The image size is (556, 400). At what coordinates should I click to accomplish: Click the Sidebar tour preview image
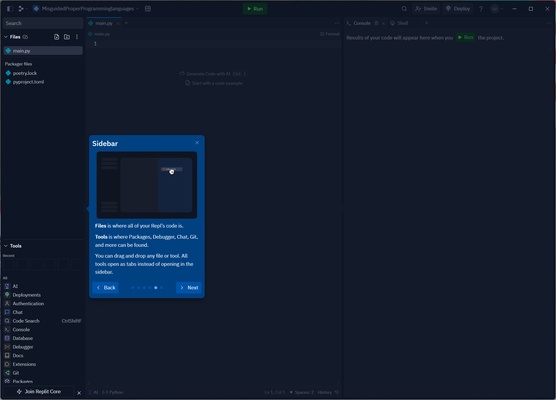point(147,185)
